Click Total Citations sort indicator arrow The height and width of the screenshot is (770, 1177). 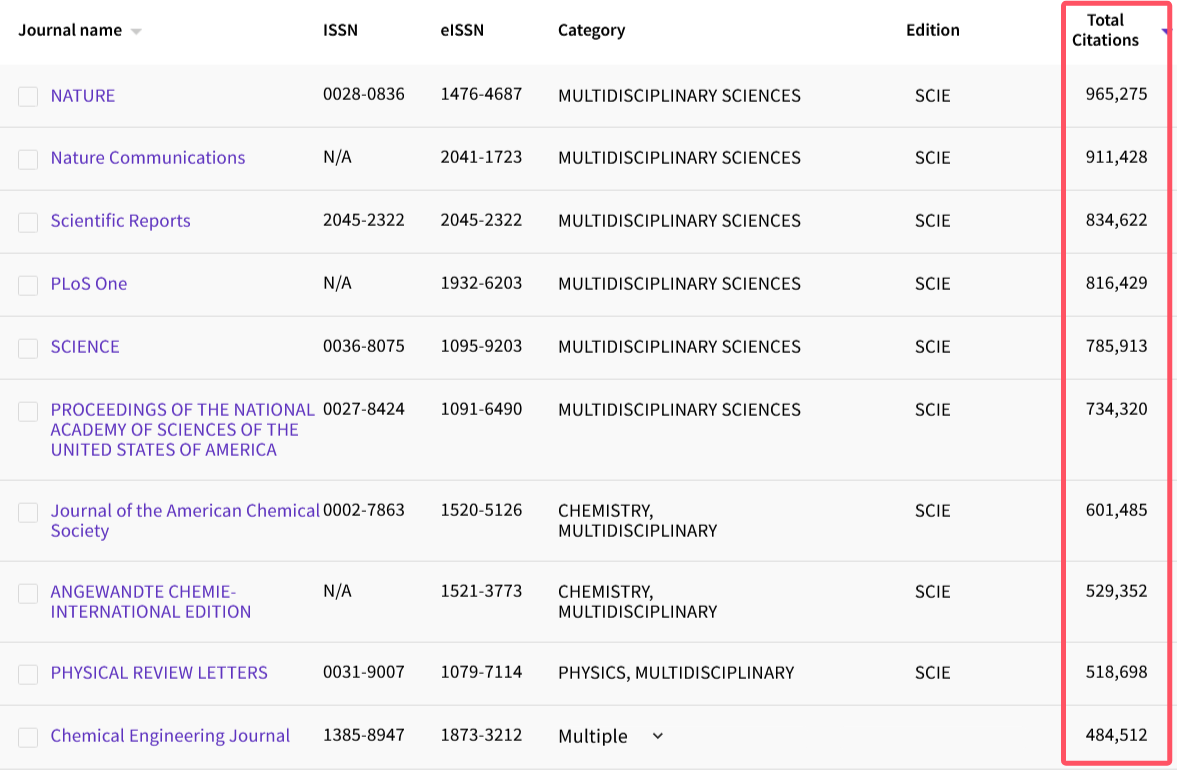click(1165, 32)
